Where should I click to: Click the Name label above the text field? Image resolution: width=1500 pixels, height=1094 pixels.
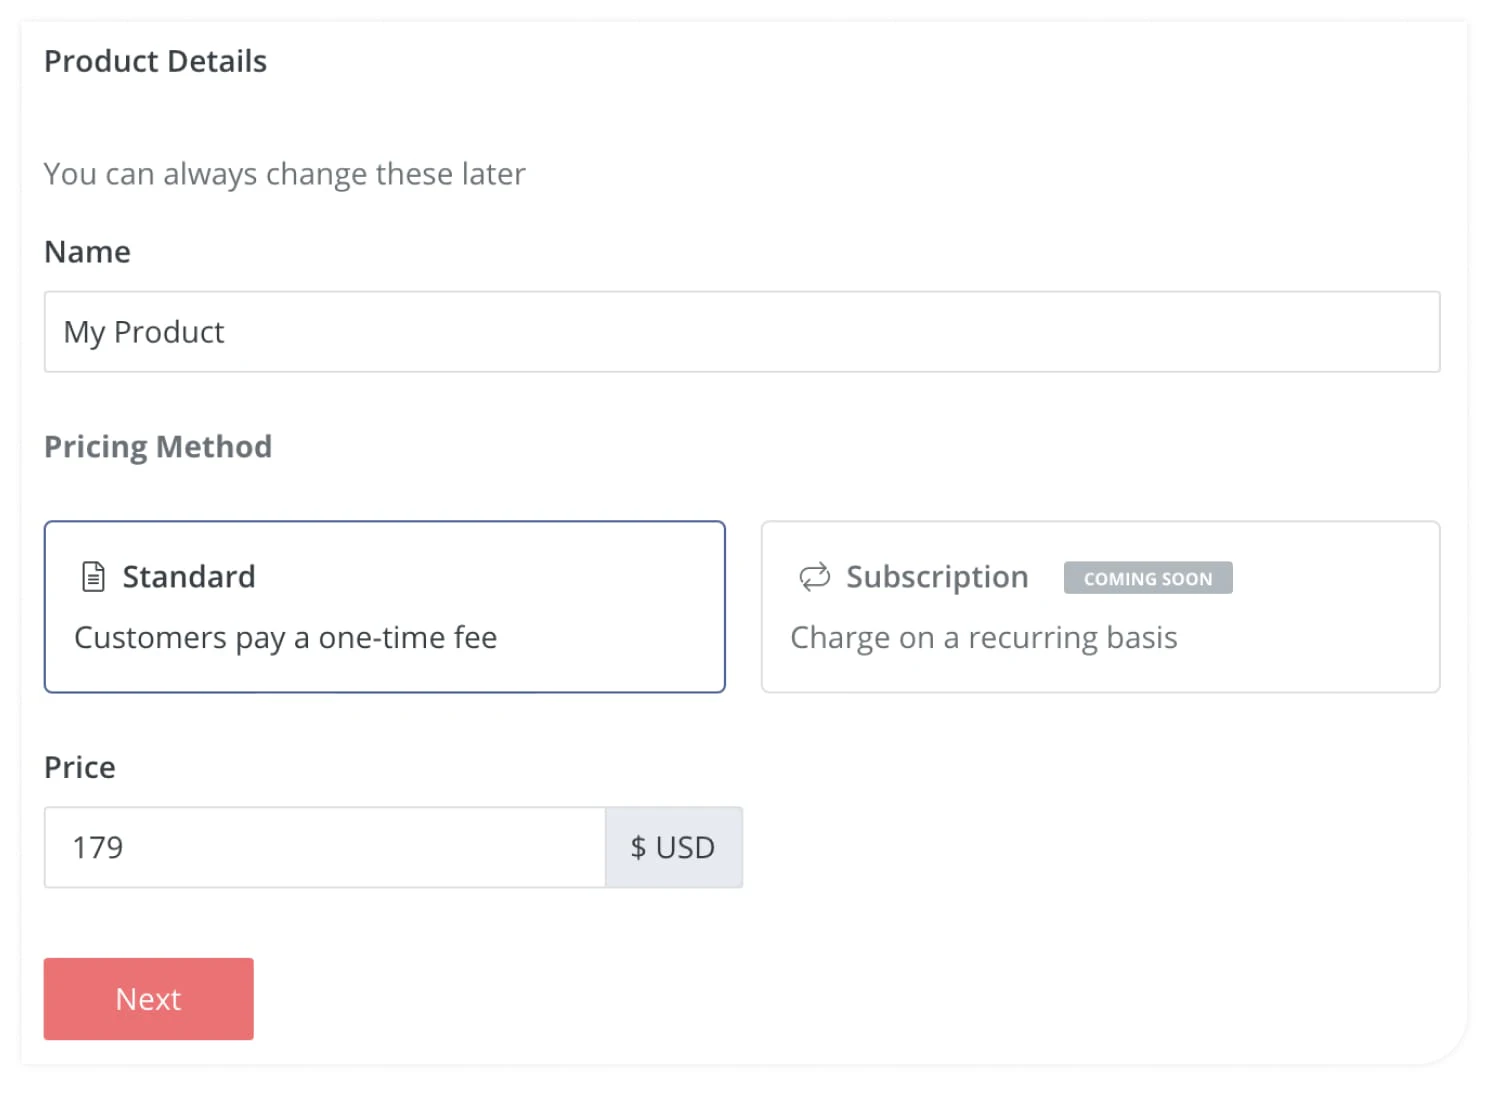pos(87,251)
